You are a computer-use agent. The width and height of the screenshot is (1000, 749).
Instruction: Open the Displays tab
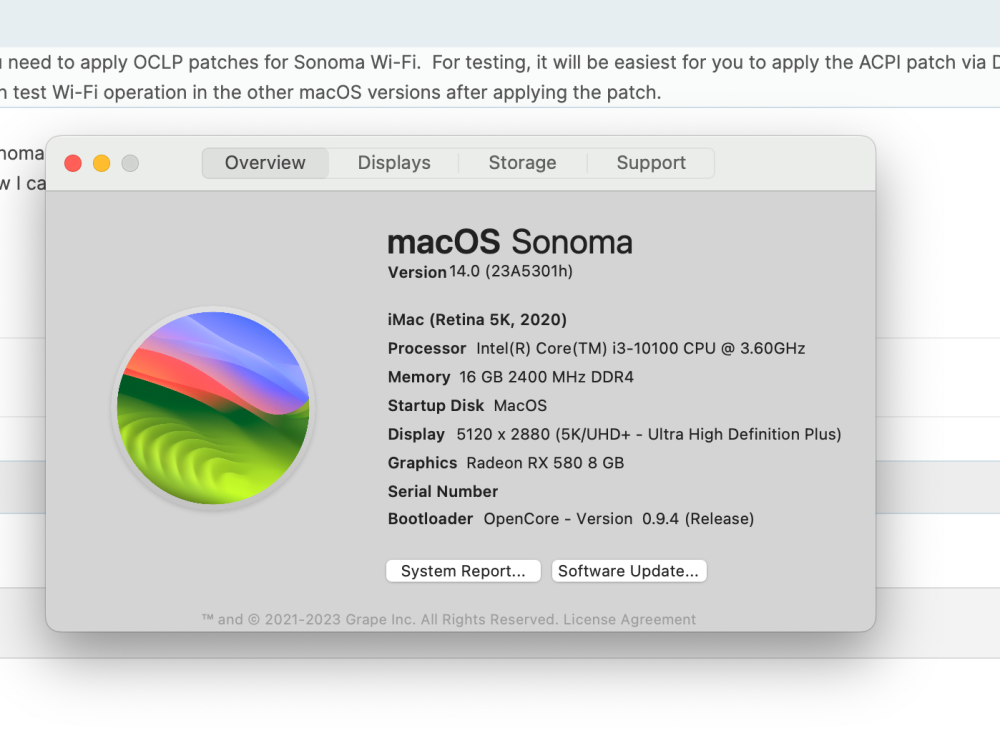394,163
